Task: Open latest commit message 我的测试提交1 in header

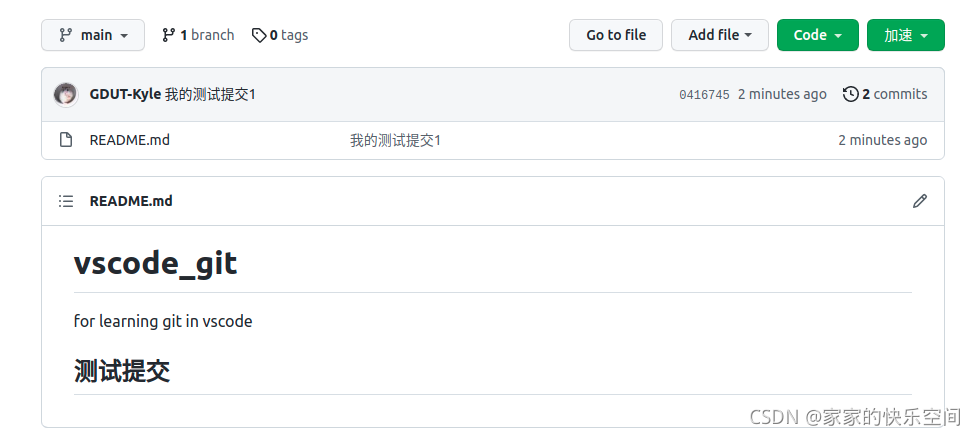Action: coord(210,94)
